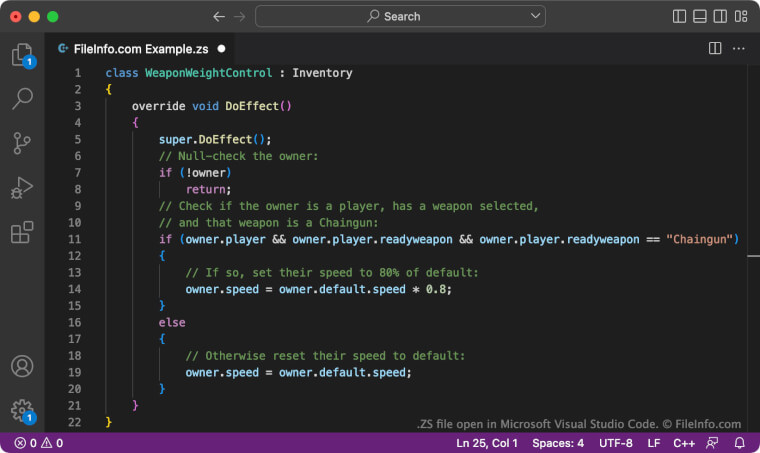Click the Go Back arrow in title bar

pos(219,17)
